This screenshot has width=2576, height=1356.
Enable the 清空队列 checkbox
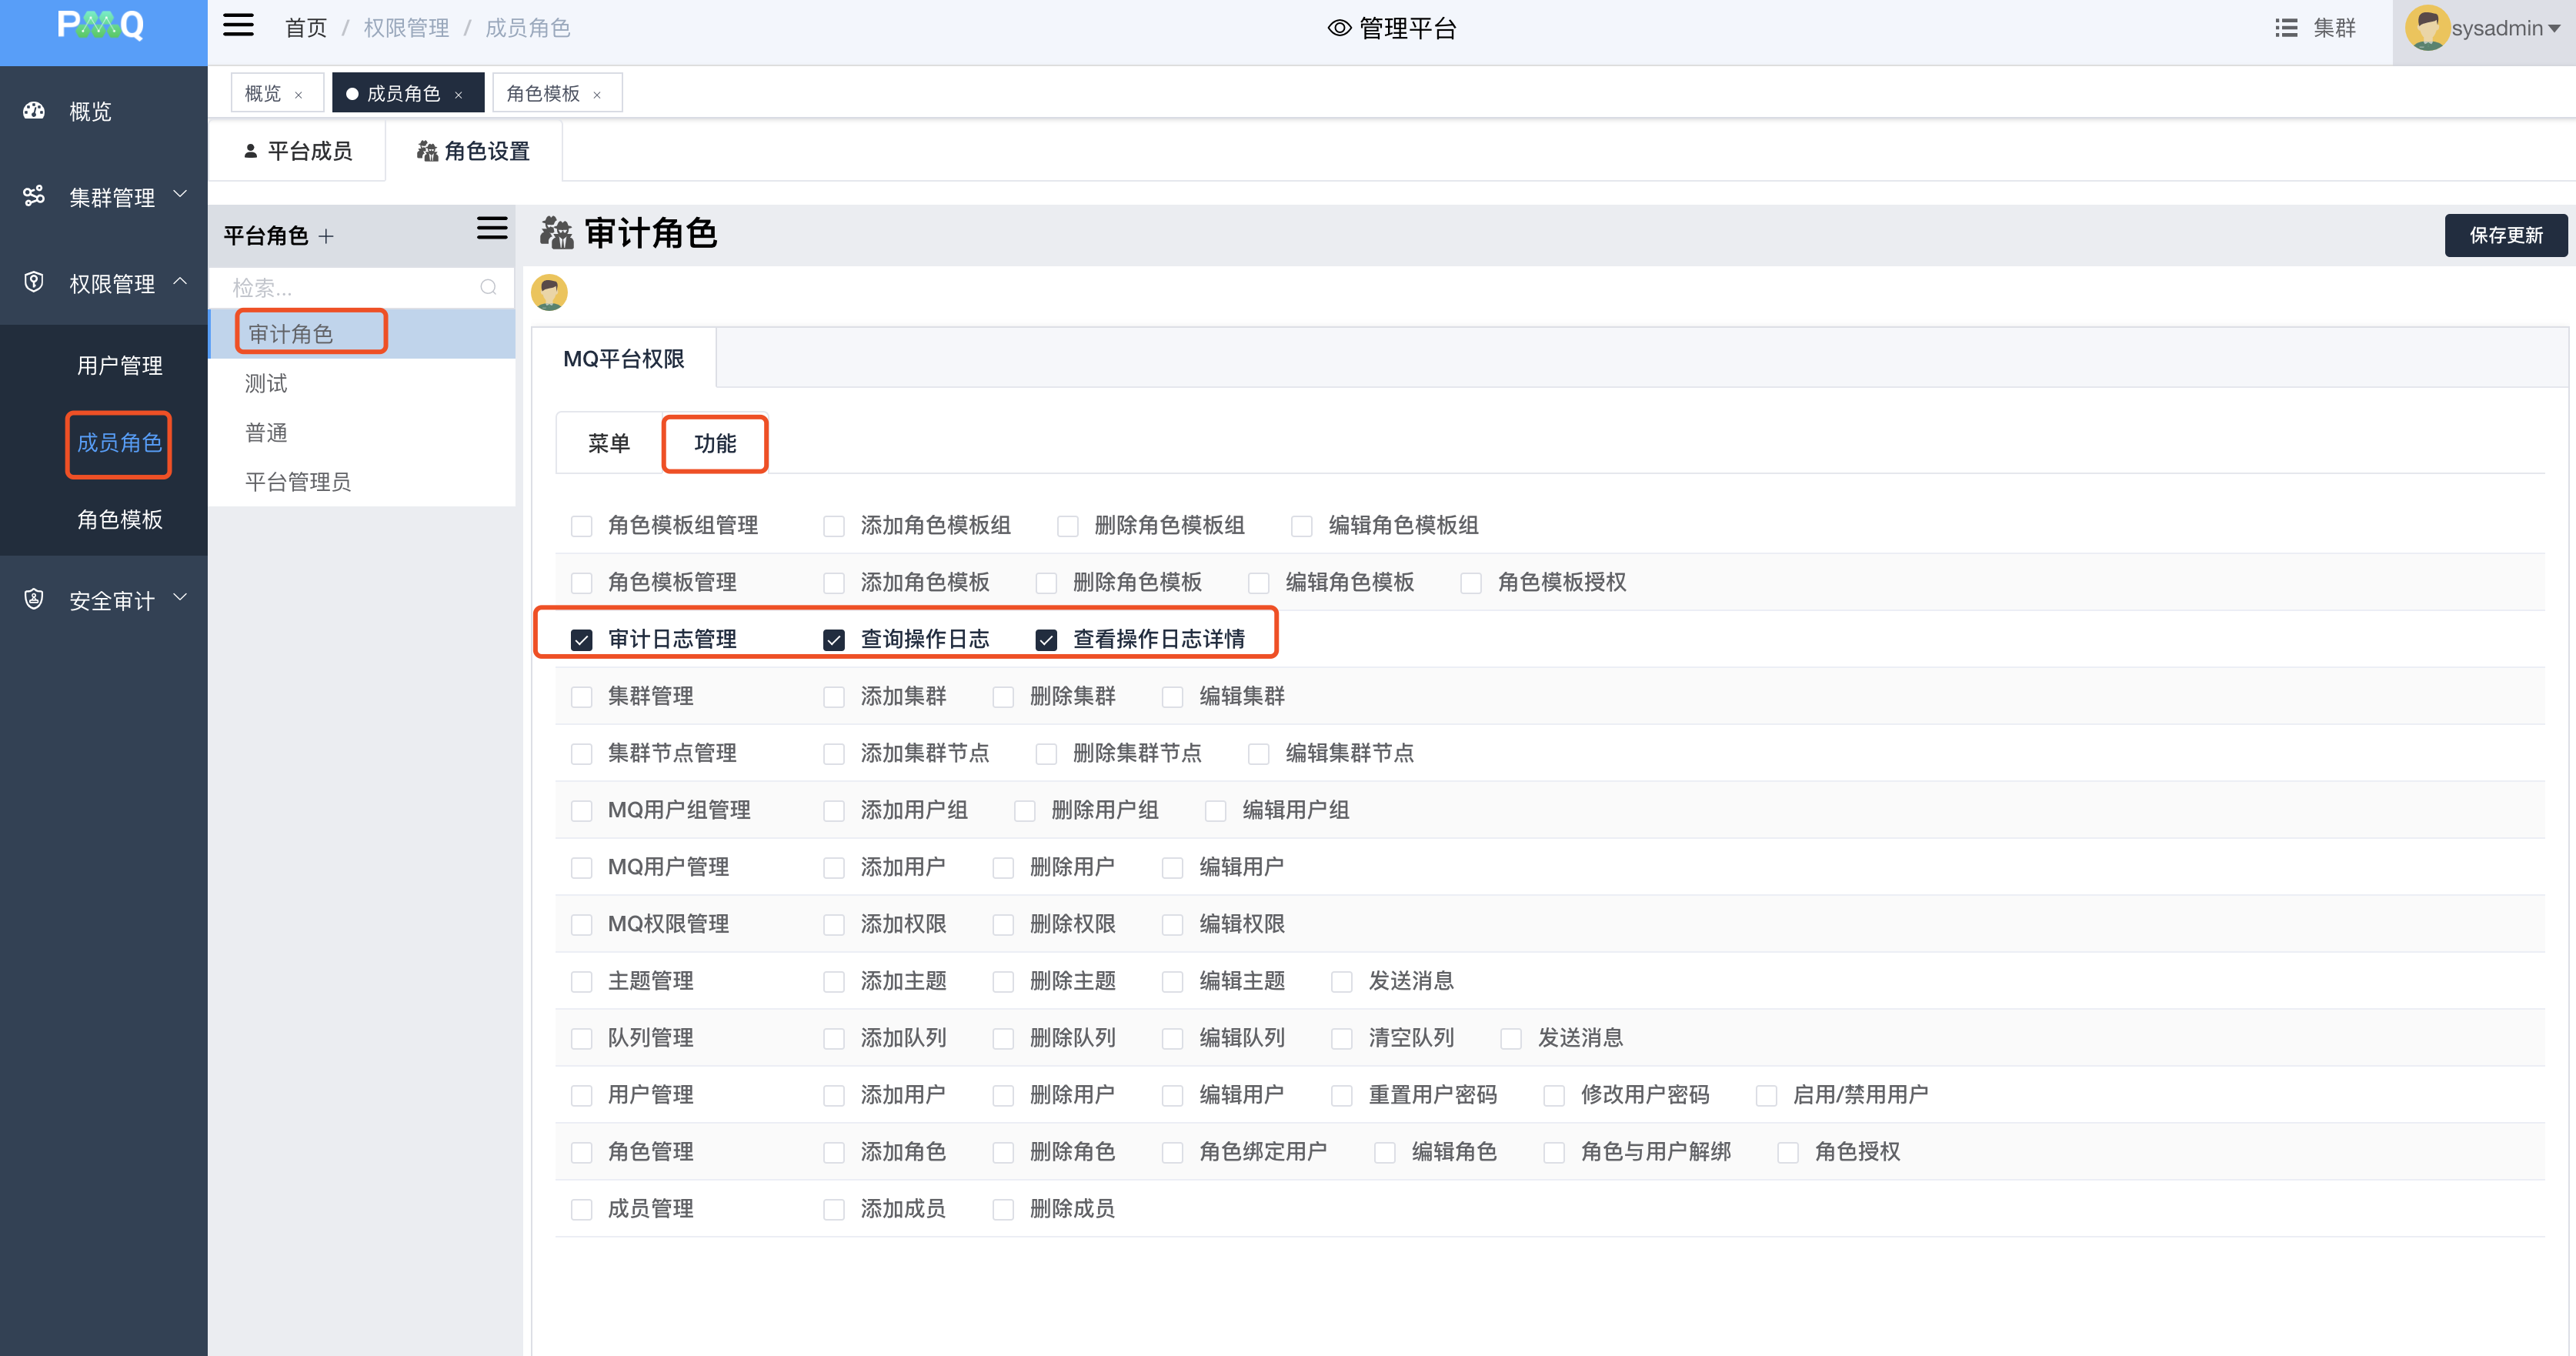[x=1341, y=1039]
